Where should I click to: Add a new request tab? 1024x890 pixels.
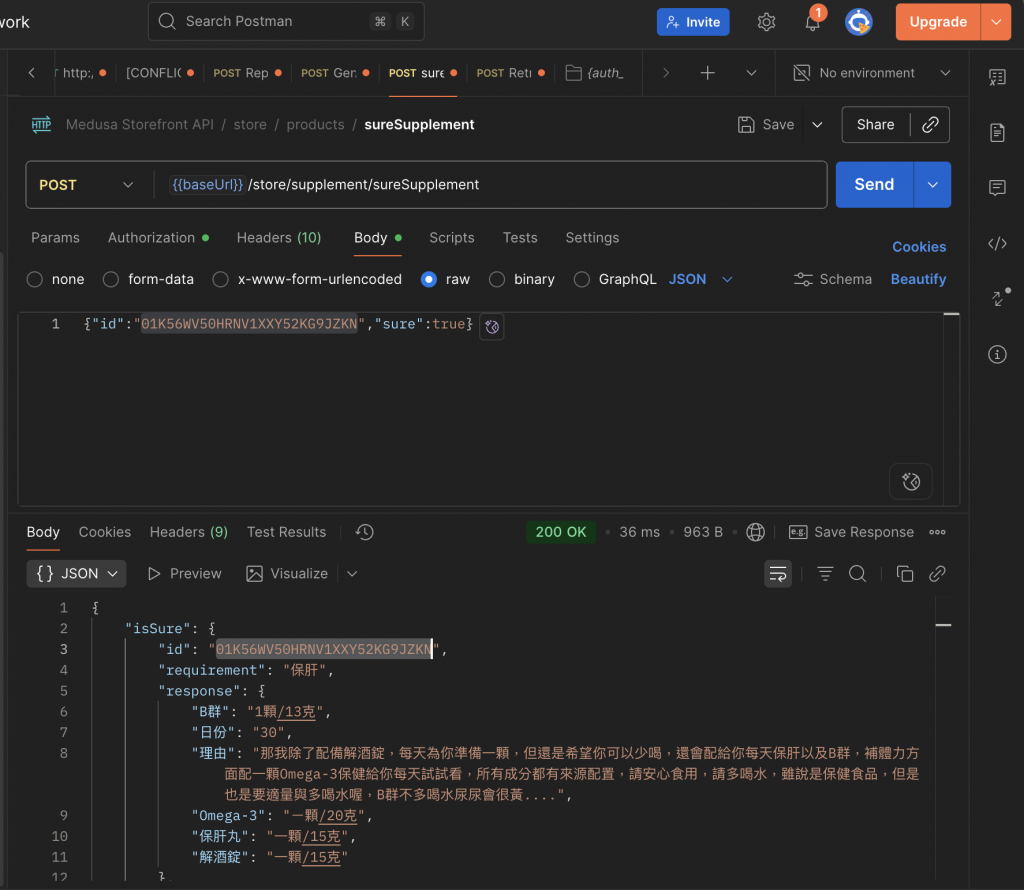click(x=707, y=73)
